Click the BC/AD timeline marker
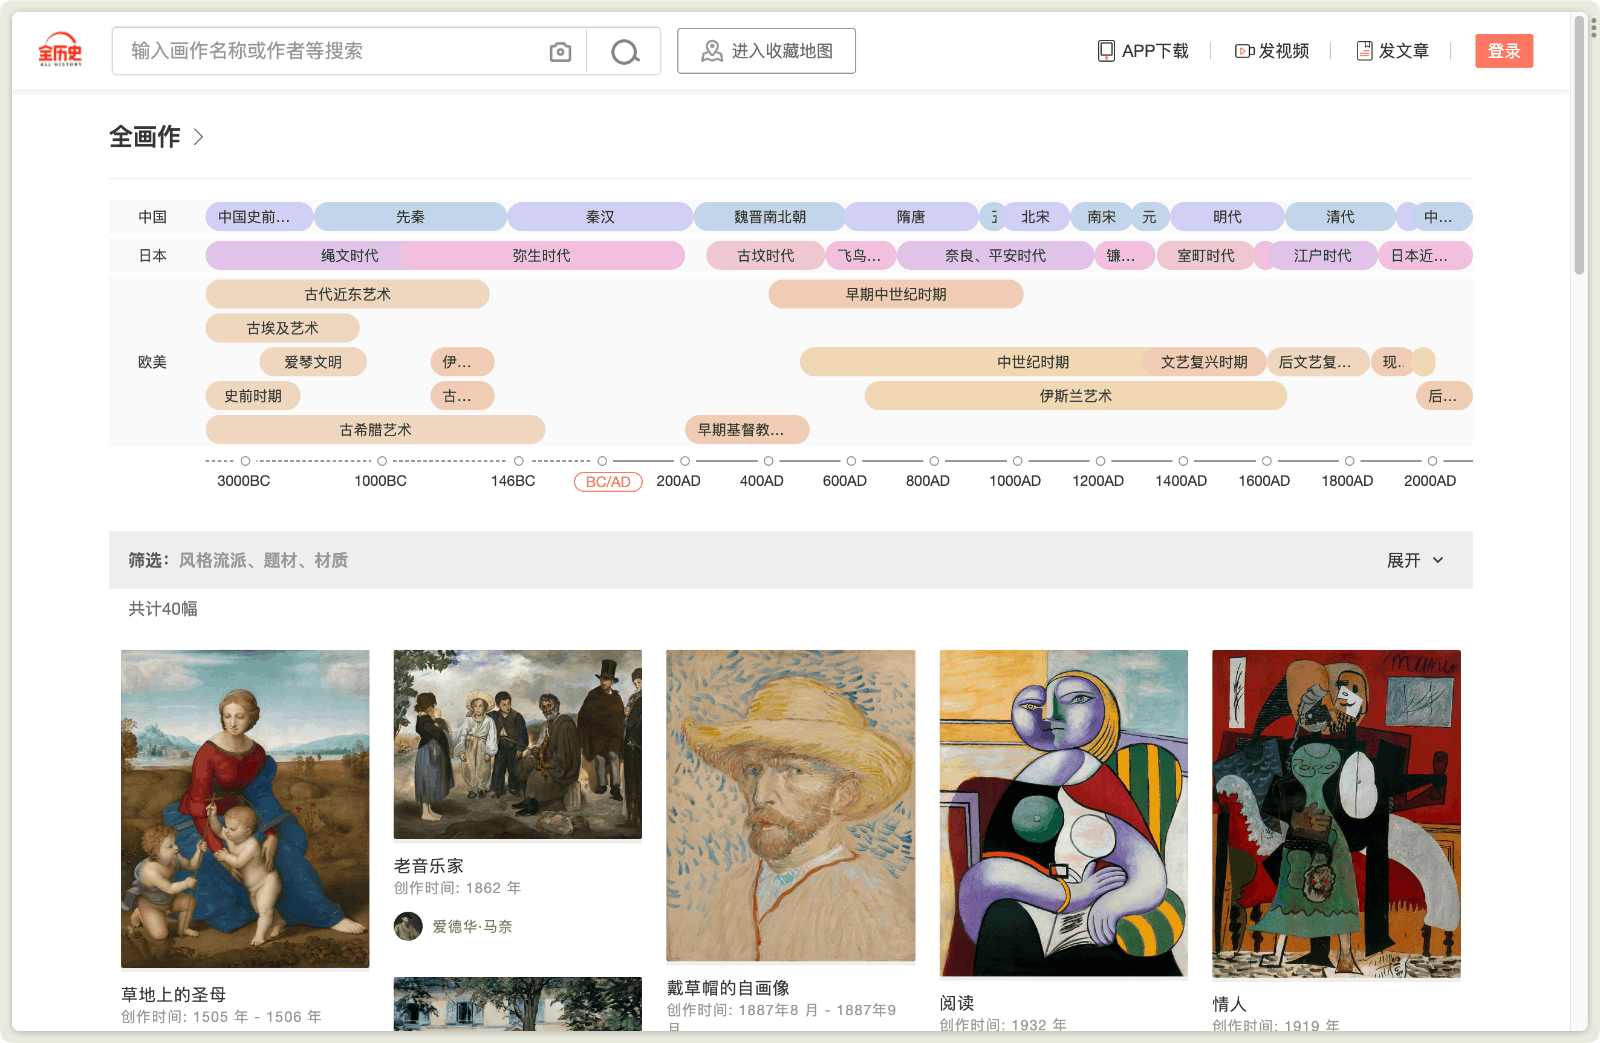 click(608, 482)
